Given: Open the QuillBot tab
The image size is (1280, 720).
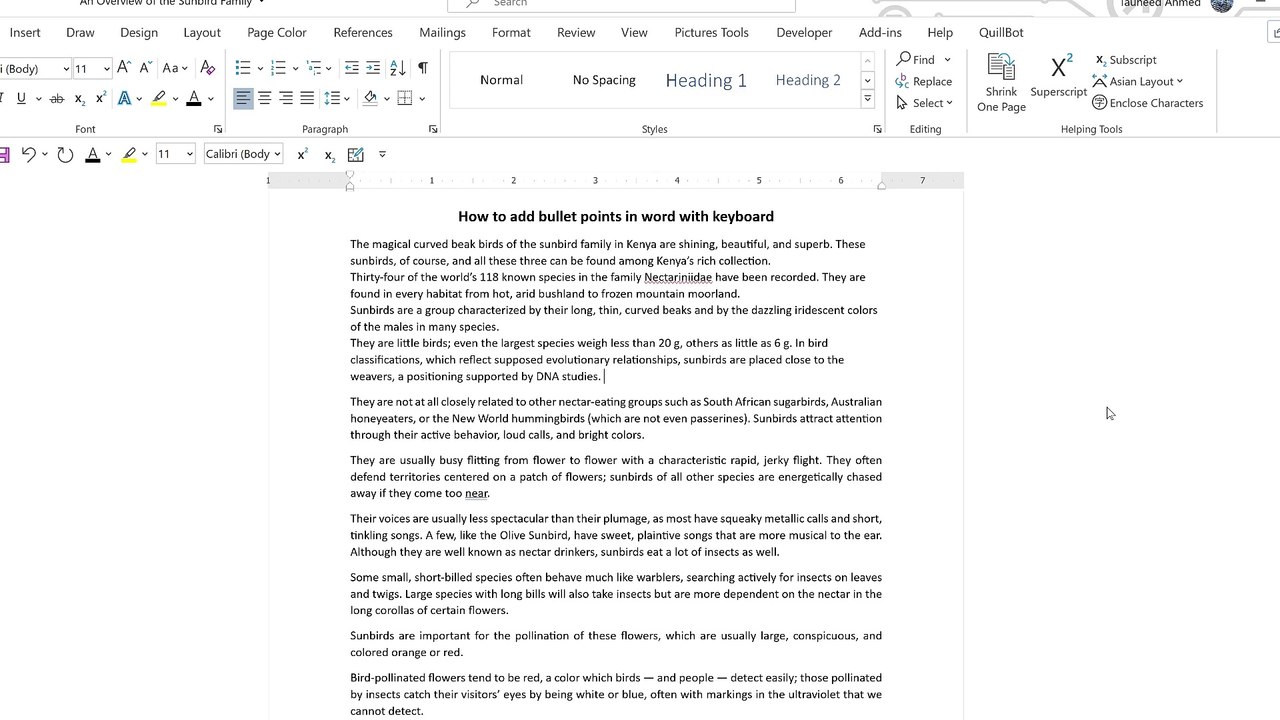Looking at the screenshot, I should [1001, 32].
